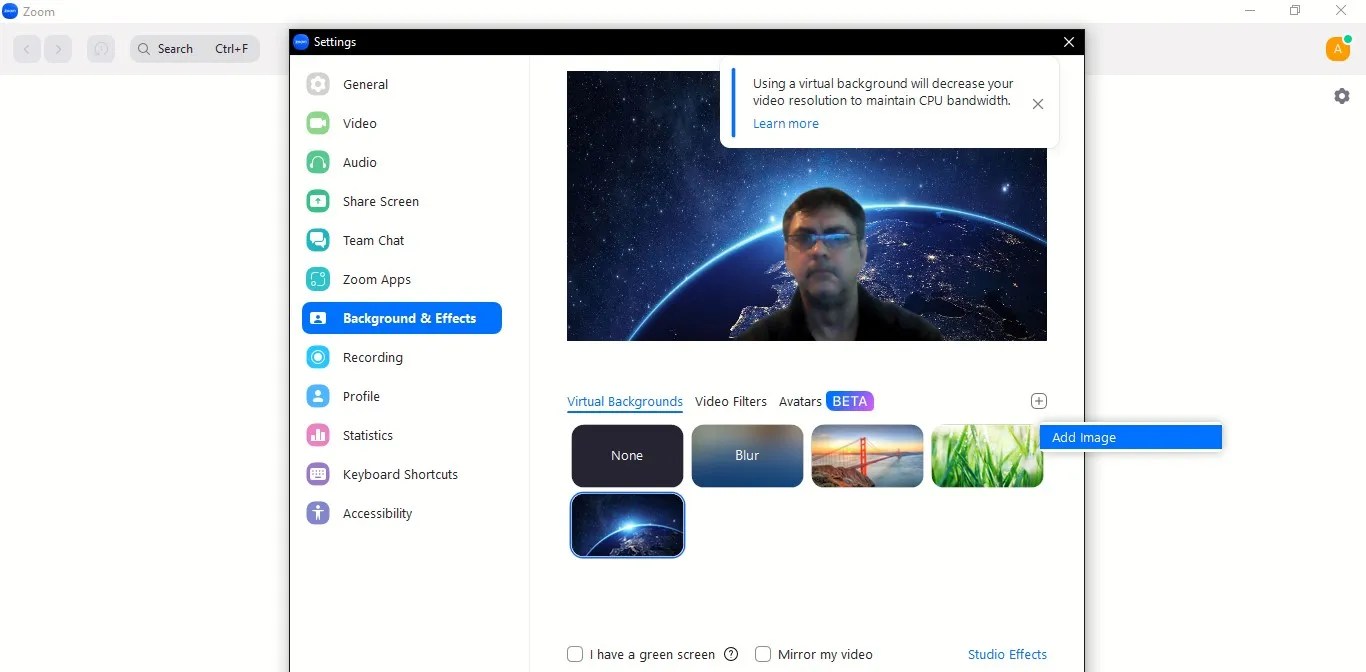
Task: Open the Accessibility sidebar icon
Action: pos(318,513)
